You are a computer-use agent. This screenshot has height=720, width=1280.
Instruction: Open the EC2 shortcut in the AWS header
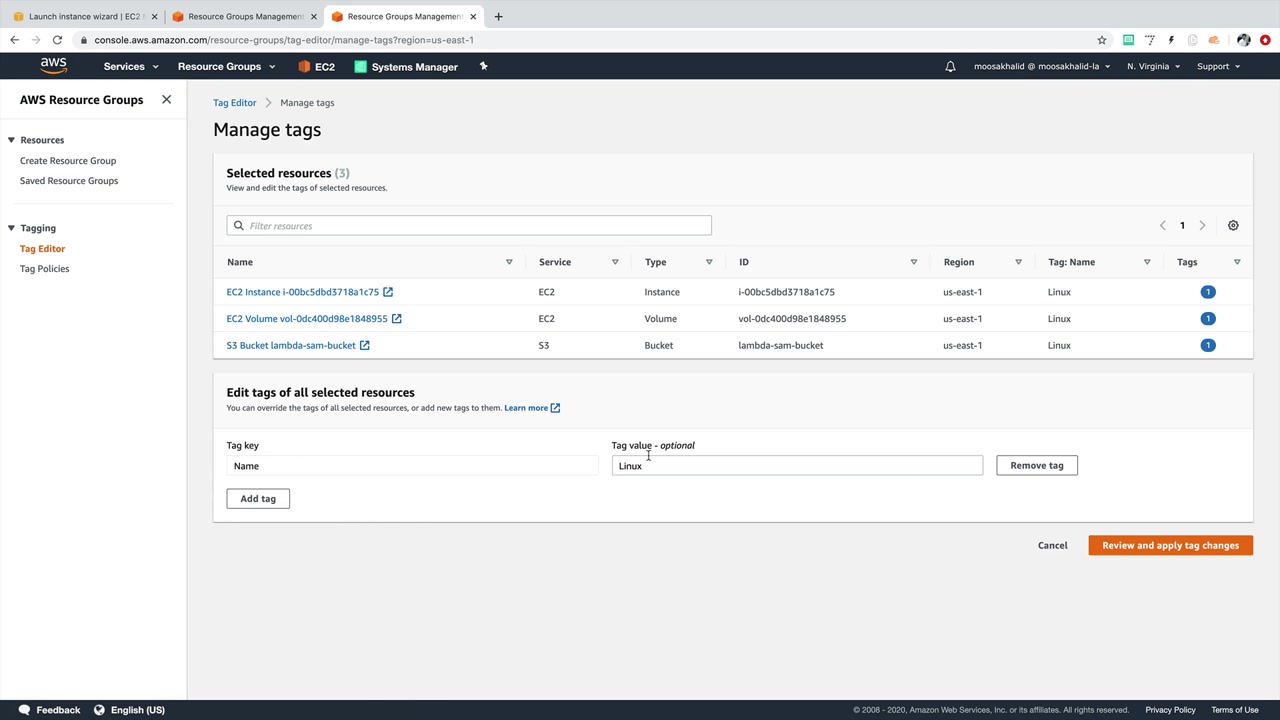point(317,67)
